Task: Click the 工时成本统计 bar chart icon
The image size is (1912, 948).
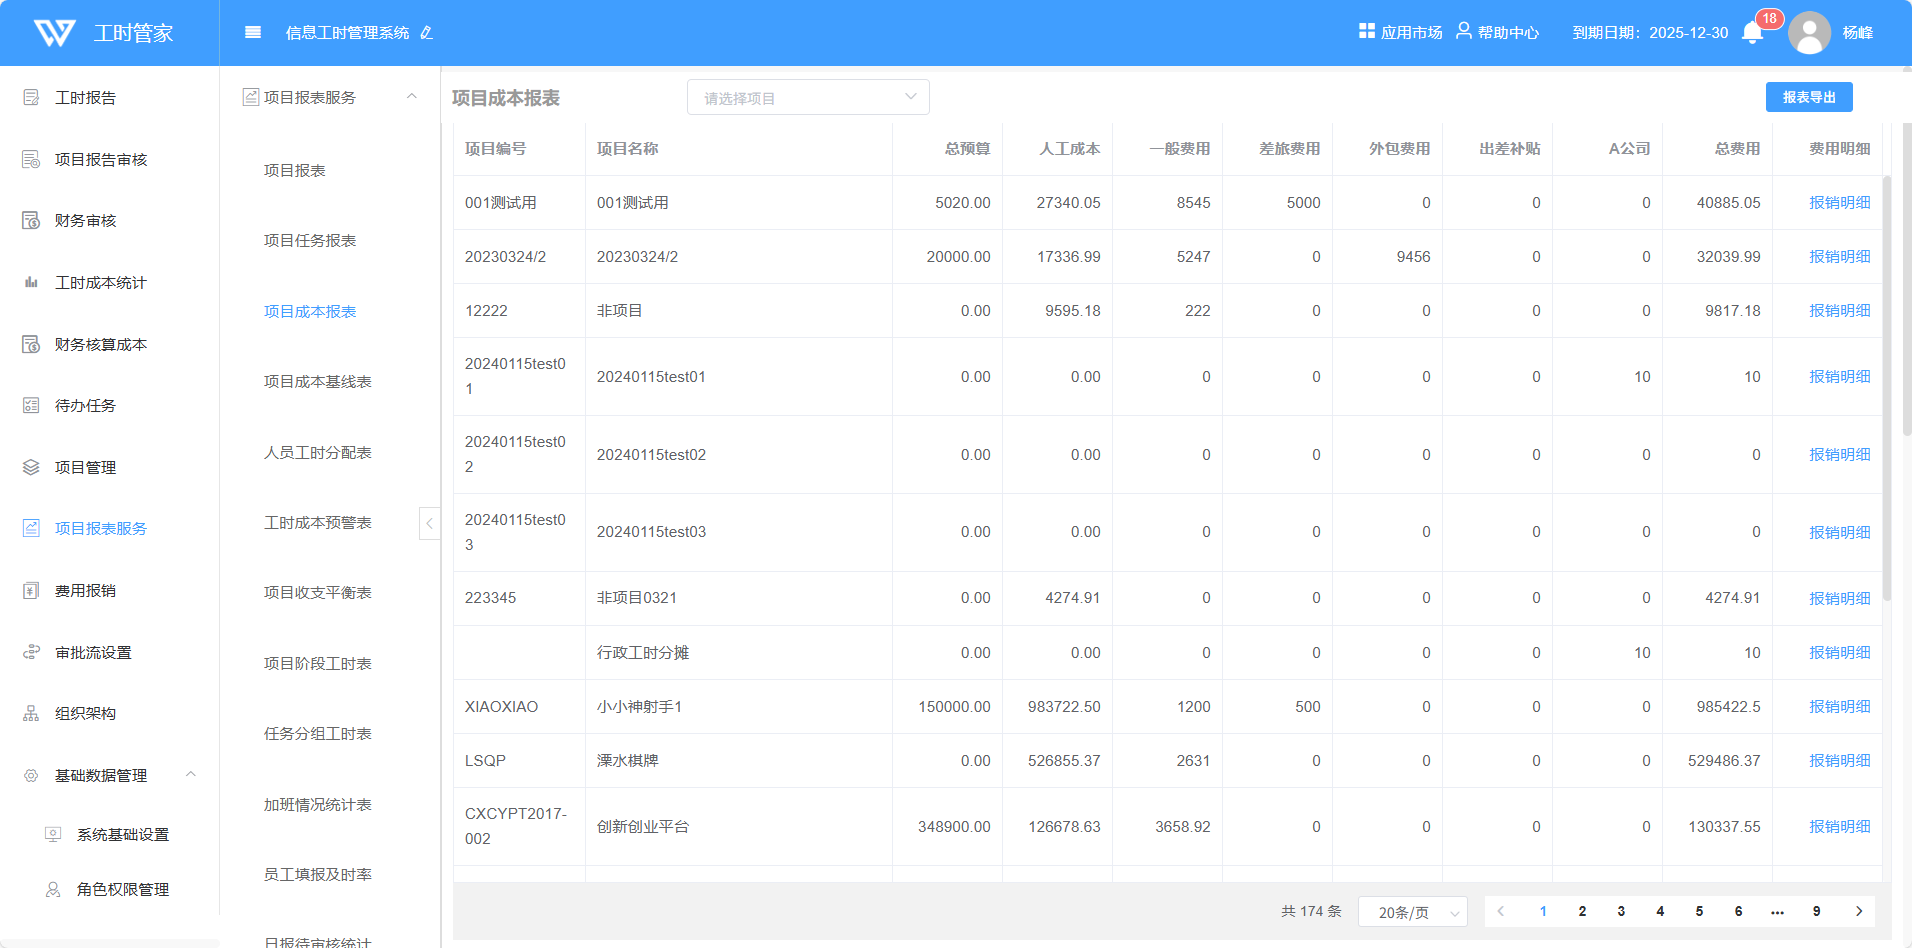Action: tap(31, 283)
